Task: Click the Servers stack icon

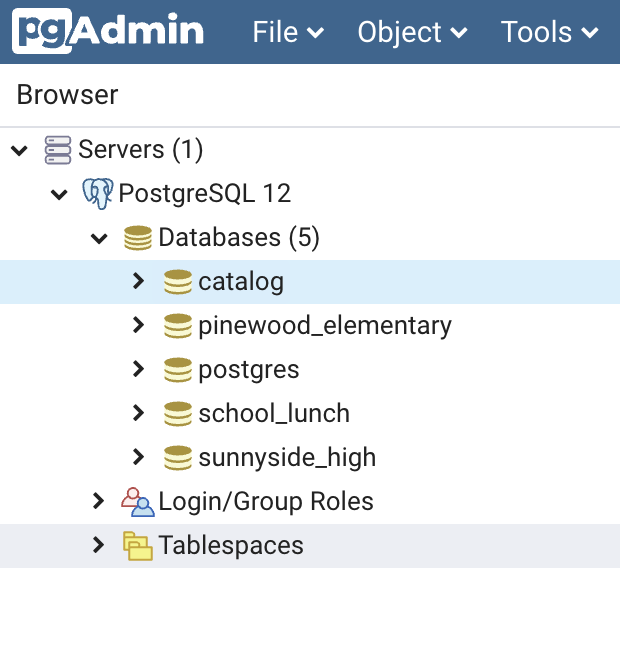Action: pyautogui.click(x=58, y=150)
